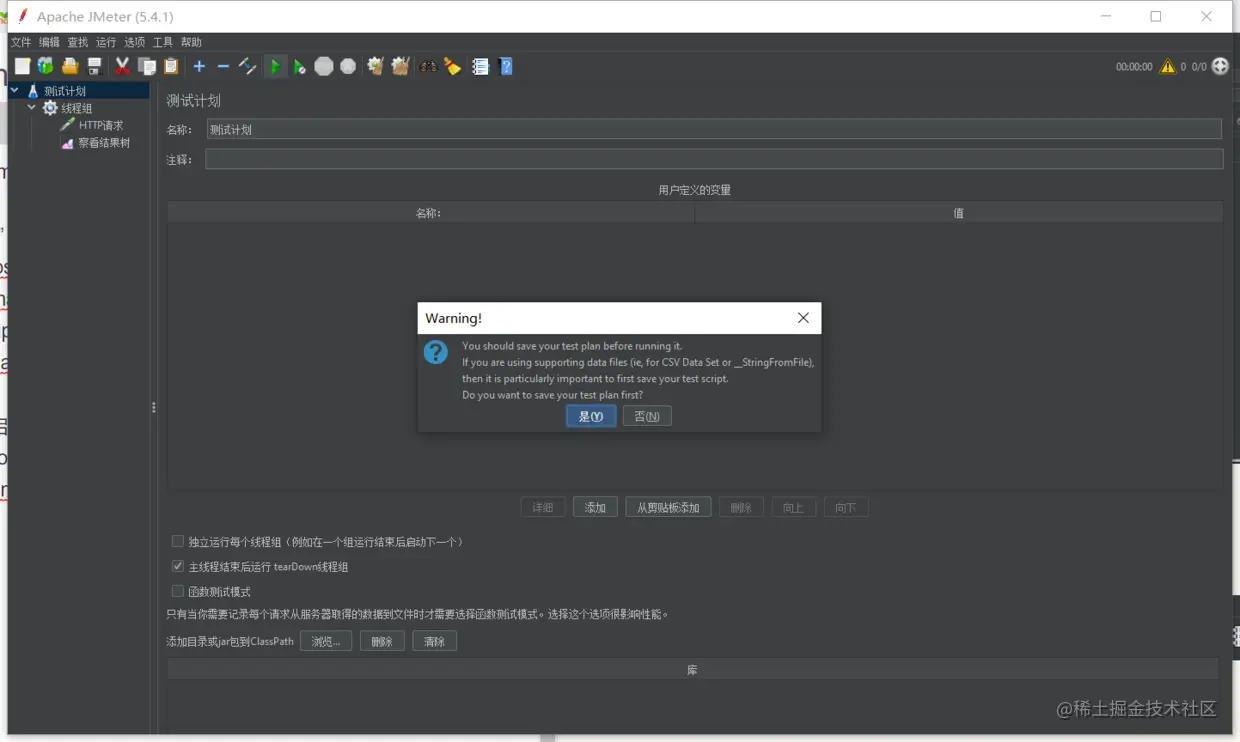The width and height of the screenshot is (1240, 742).
Task: Open the 选项 menu
Action: [135, 42]
